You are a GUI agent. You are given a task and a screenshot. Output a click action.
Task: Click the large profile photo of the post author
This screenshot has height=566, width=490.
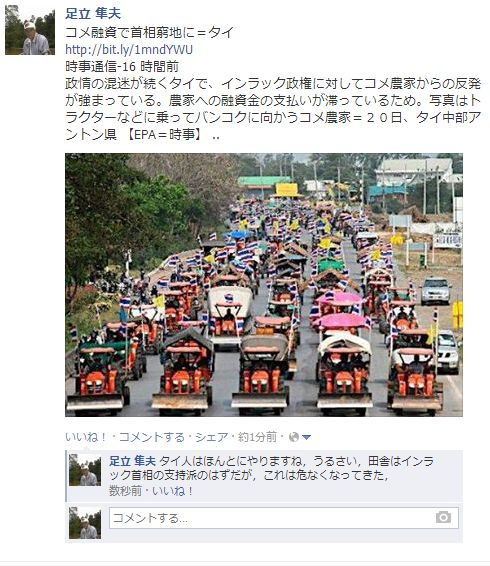coord(30,30)
